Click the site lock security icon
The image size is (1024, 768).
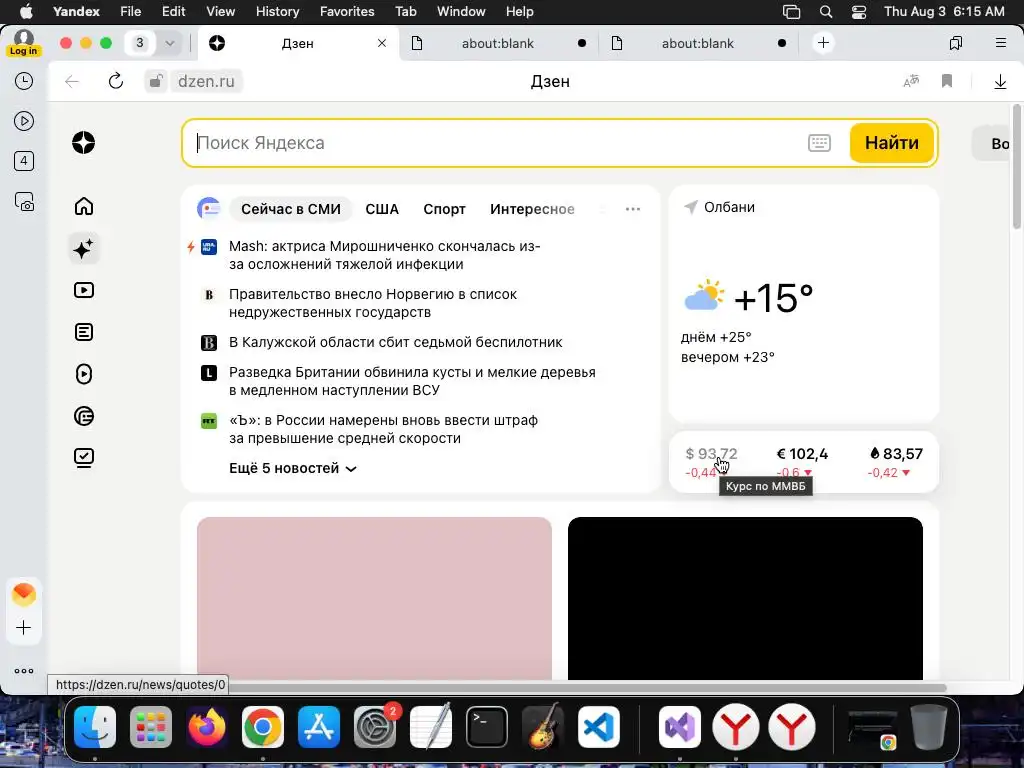tap(155, 81)
